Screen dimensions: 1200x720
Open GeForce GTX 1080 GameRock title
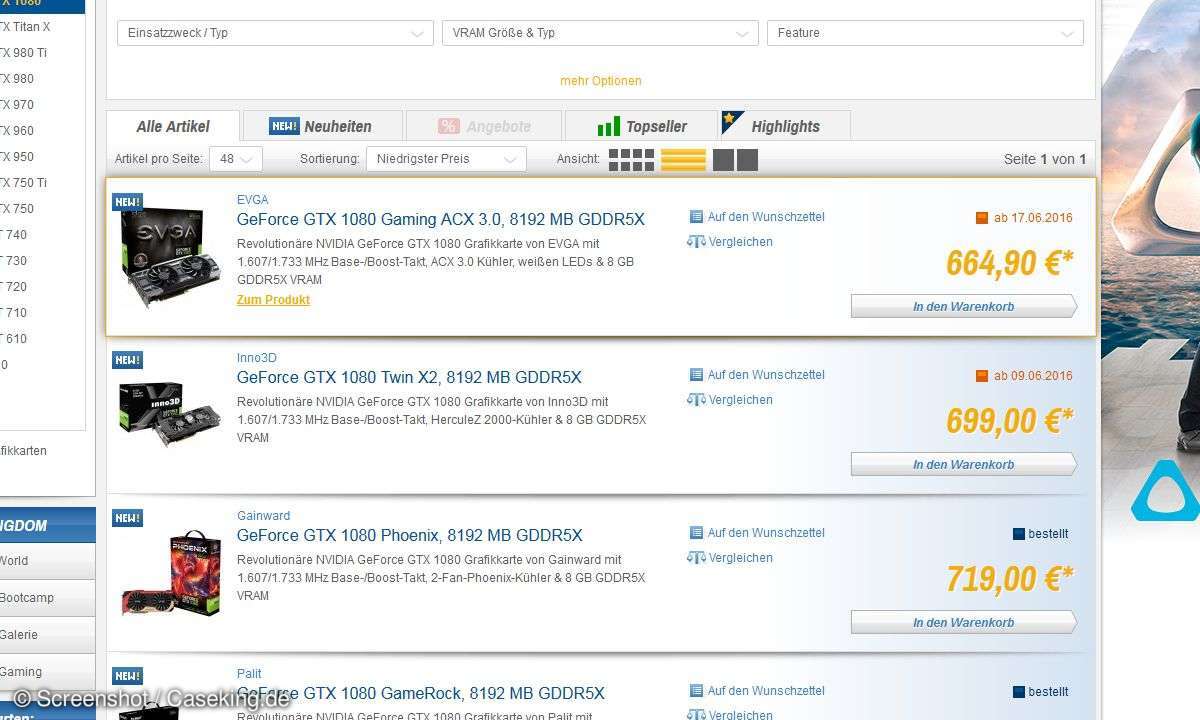coord(421,693)
